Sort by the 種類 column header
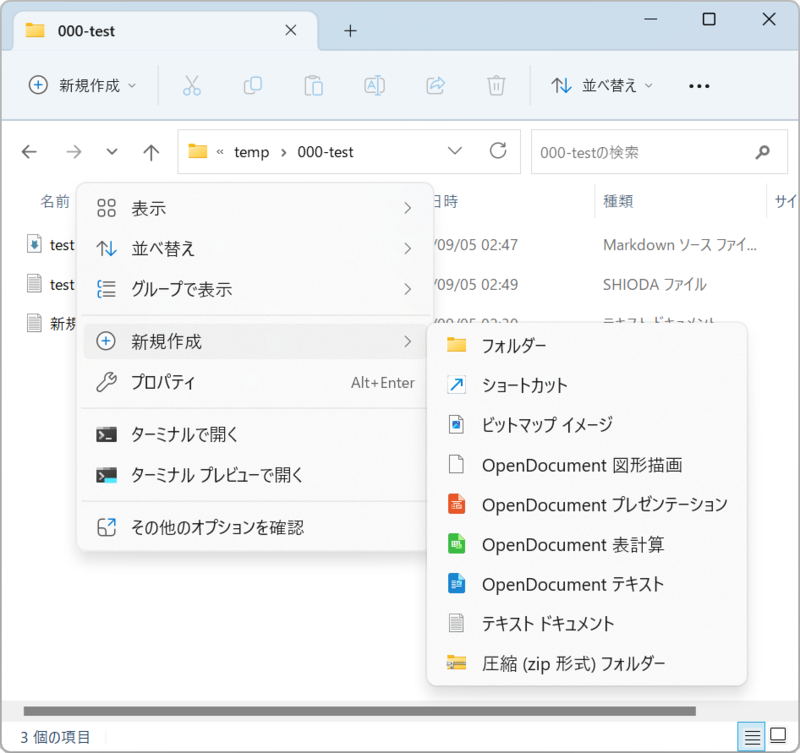The height and width of the screenshot is (753, 800). (x=618, y=201)
